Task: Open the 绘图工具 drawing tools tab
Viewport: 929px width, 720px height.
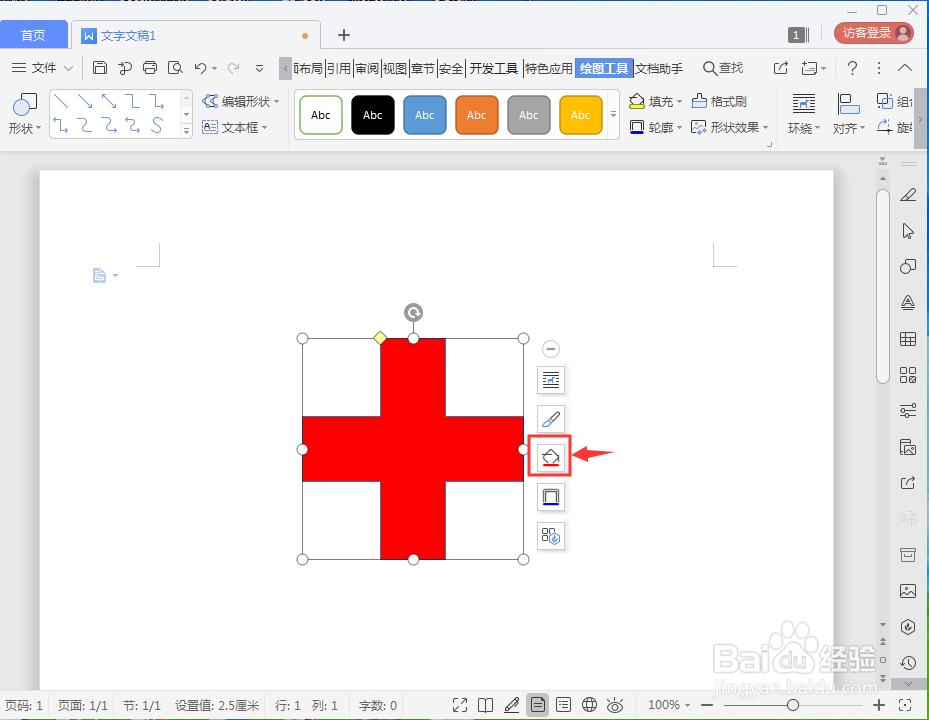Action: coord(604,69)
